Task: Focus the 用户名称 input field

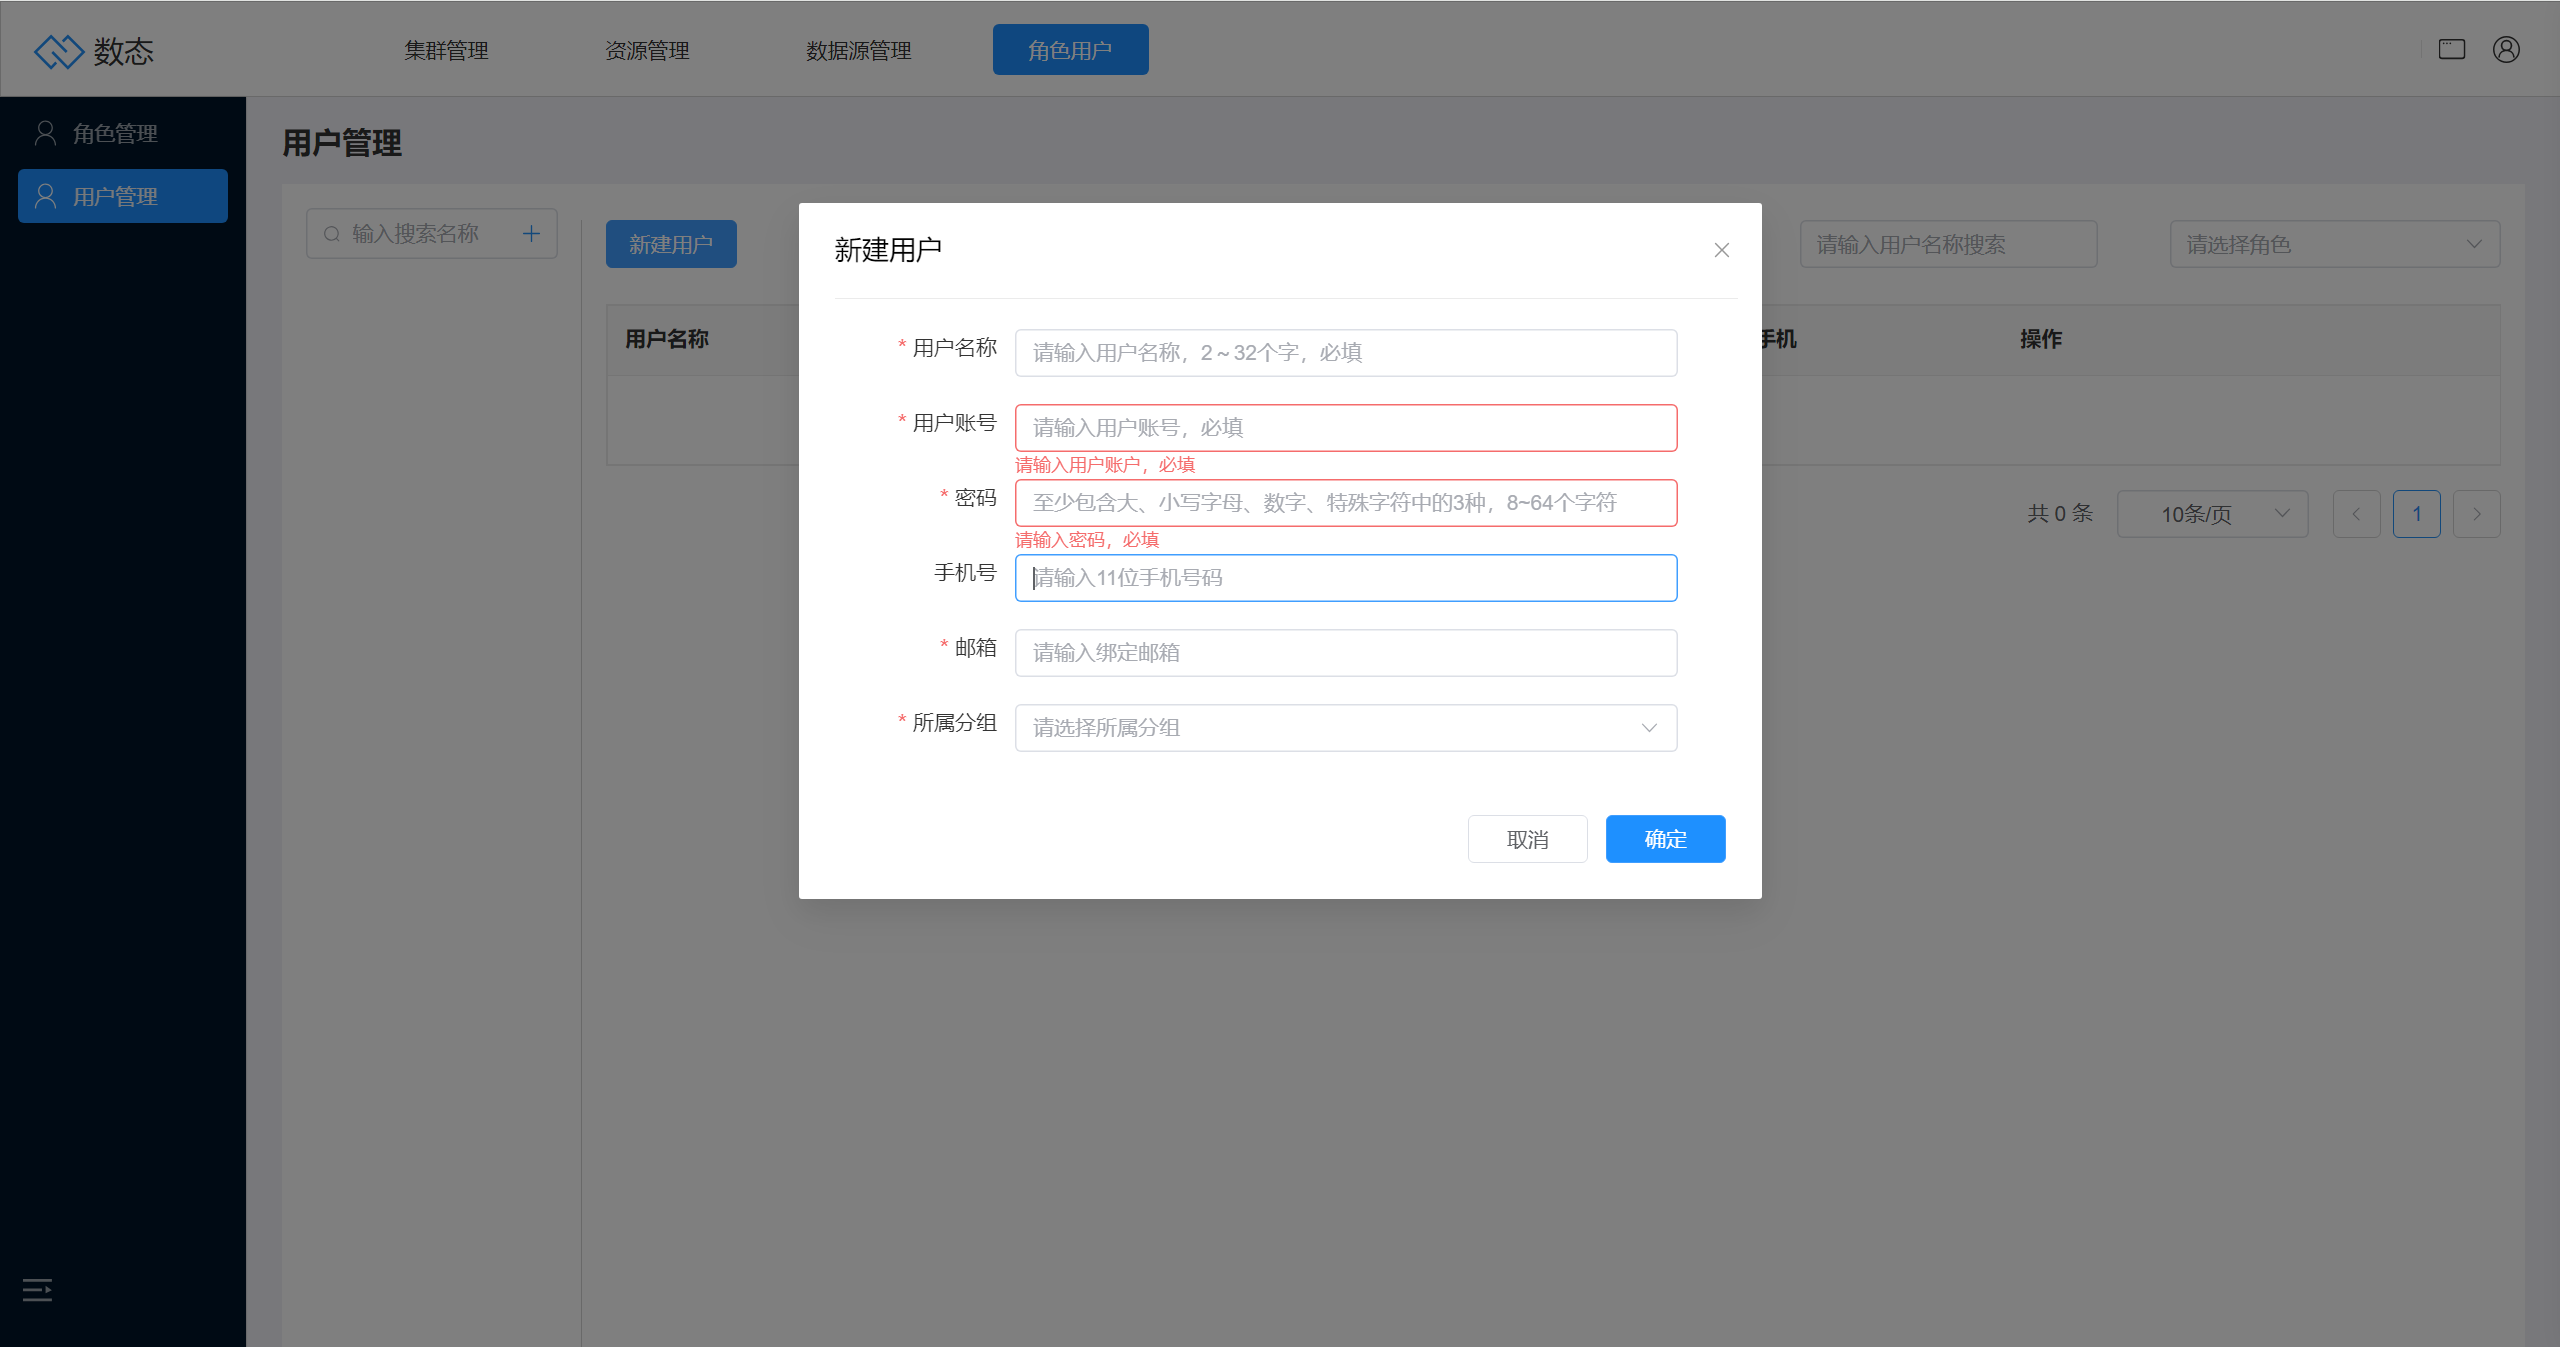Action: pyautogui.click(x=1346, y=353)
